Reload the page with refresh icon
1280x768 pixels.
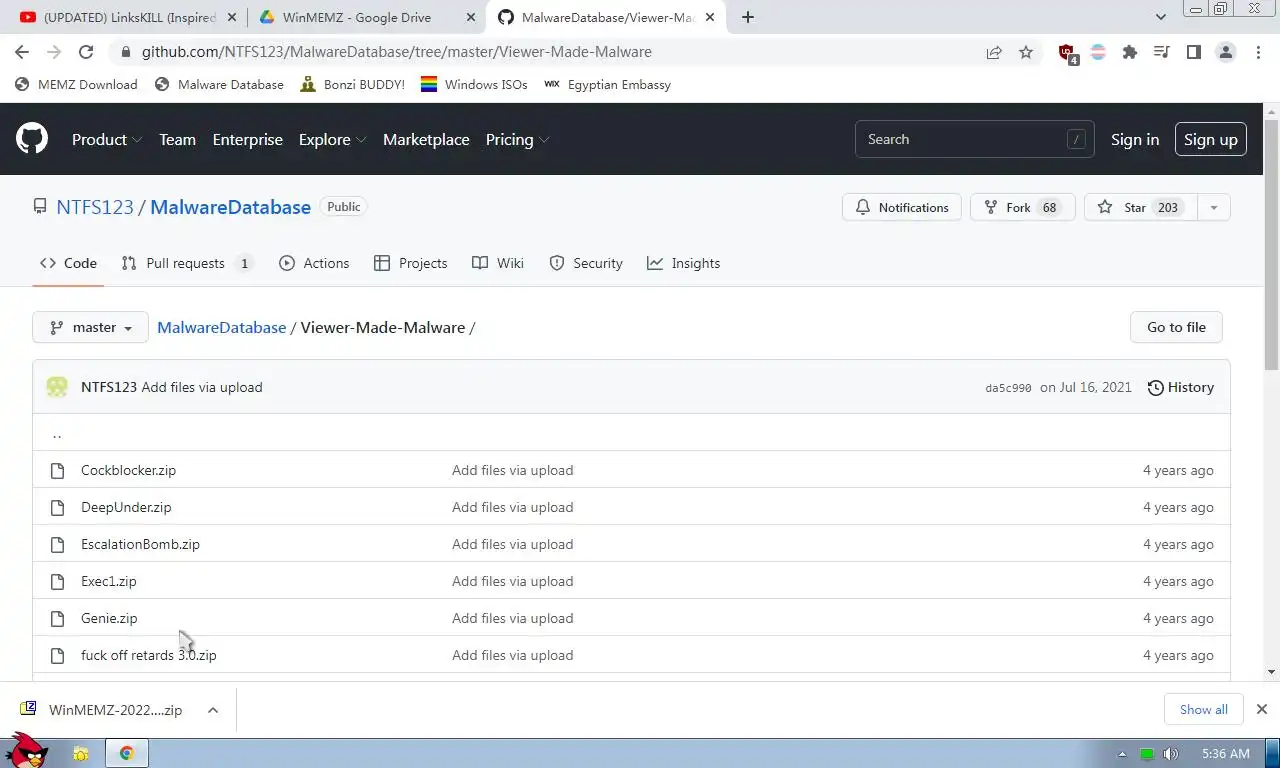click(86, 52)
